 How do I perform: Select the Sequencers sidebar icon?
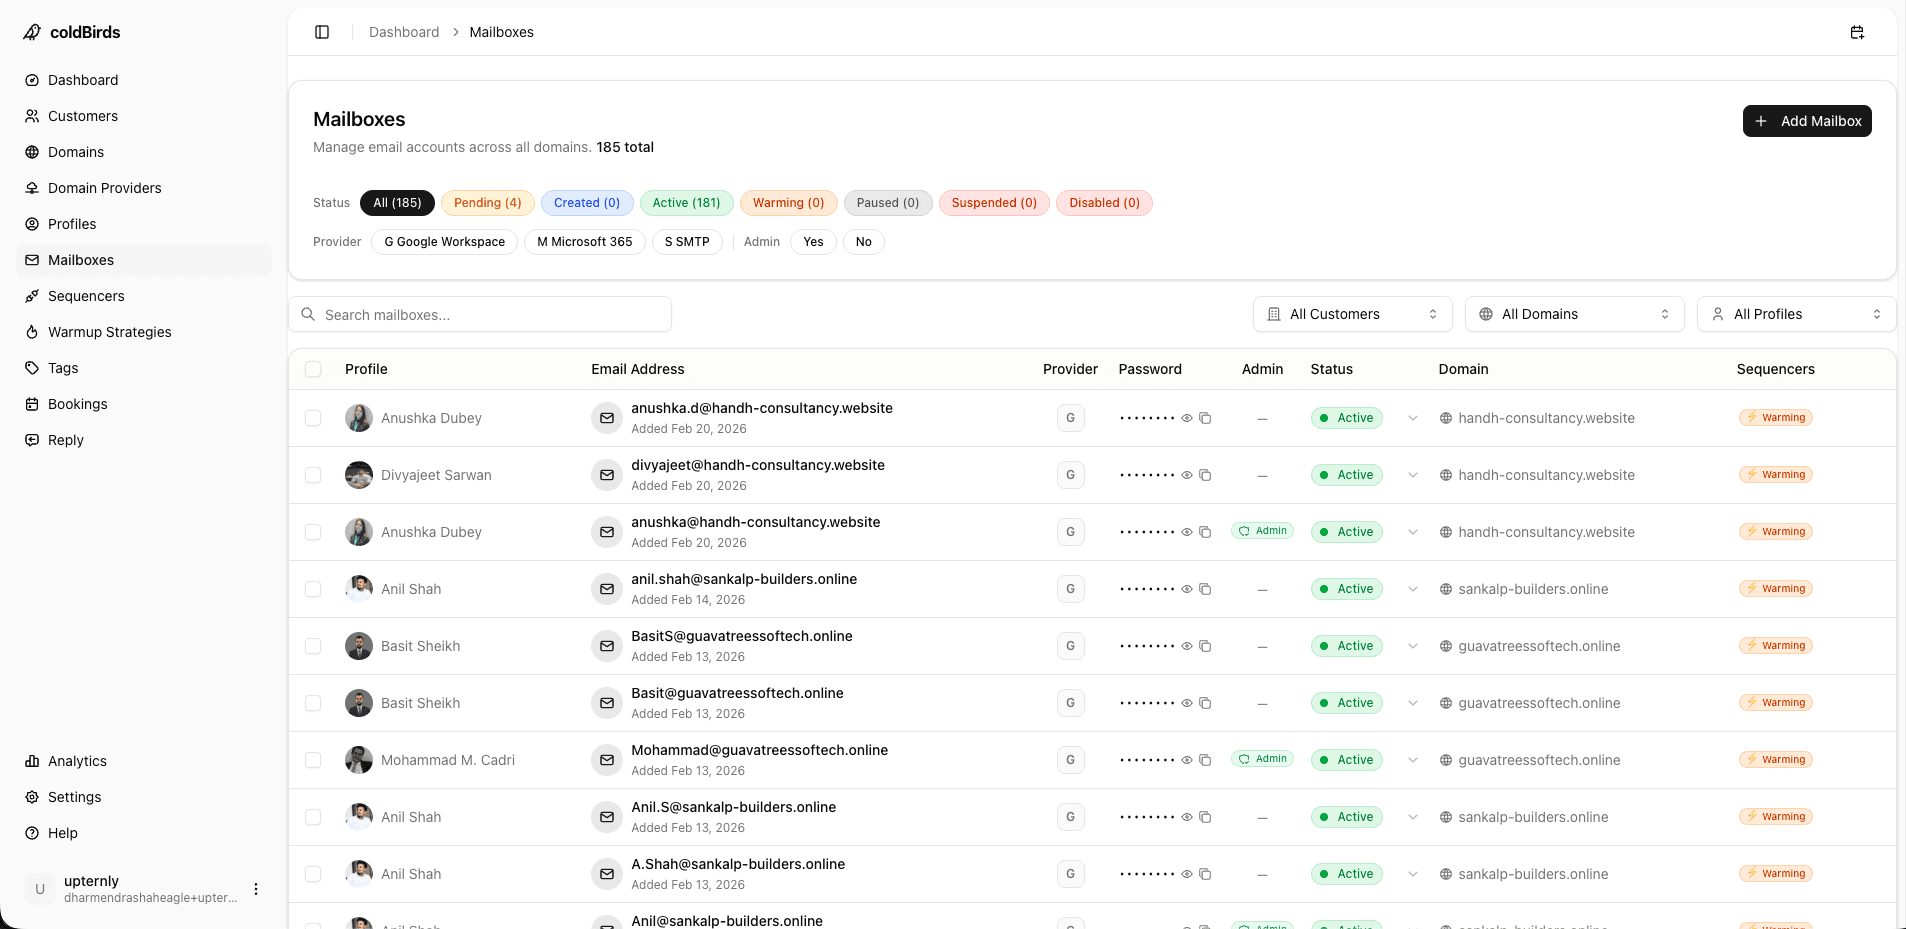tap(33, 296)
